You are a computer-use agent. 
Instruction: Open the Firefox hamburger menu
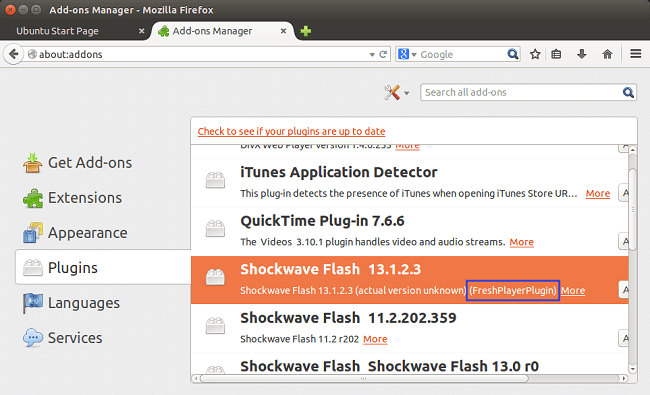[x=635, y=53]
